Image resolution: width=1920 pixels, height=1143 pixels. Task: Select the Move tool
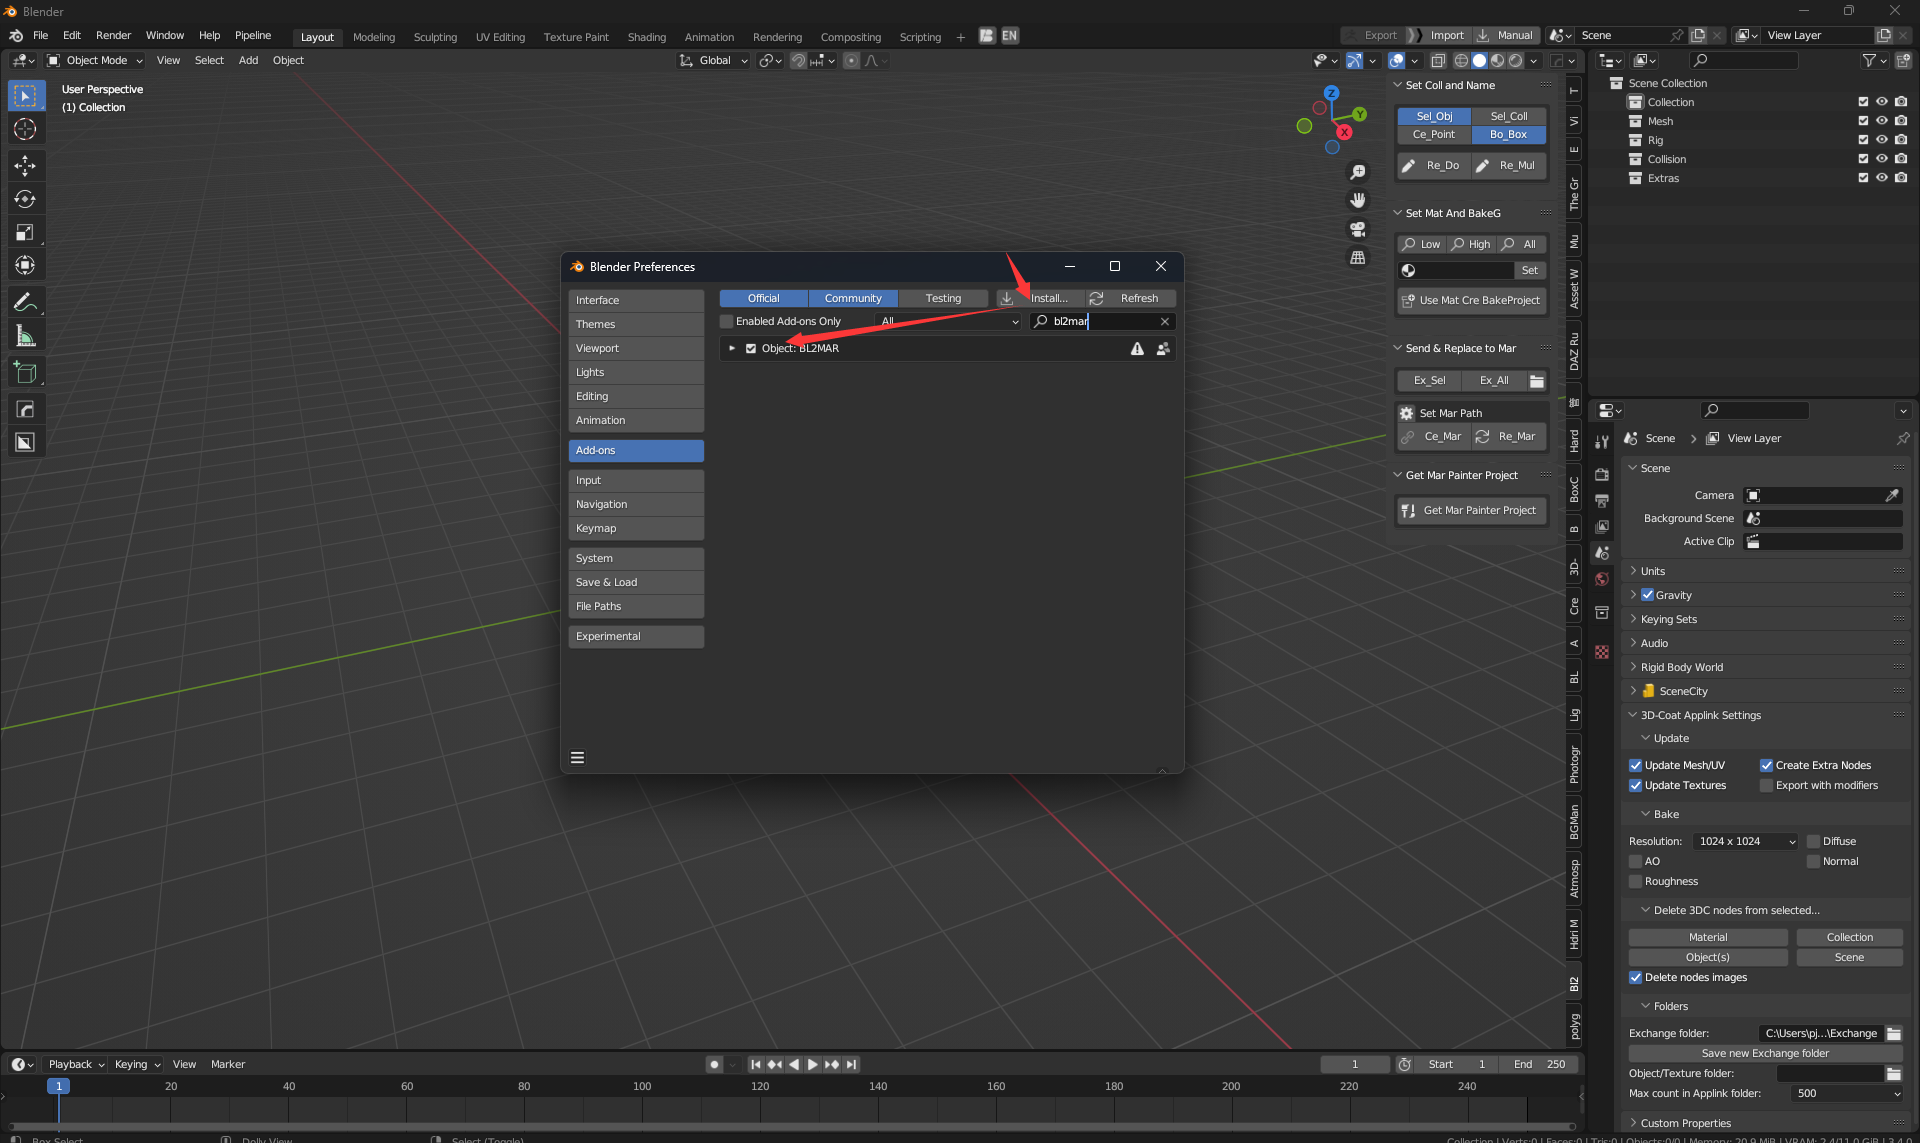[x=25, y=165]
